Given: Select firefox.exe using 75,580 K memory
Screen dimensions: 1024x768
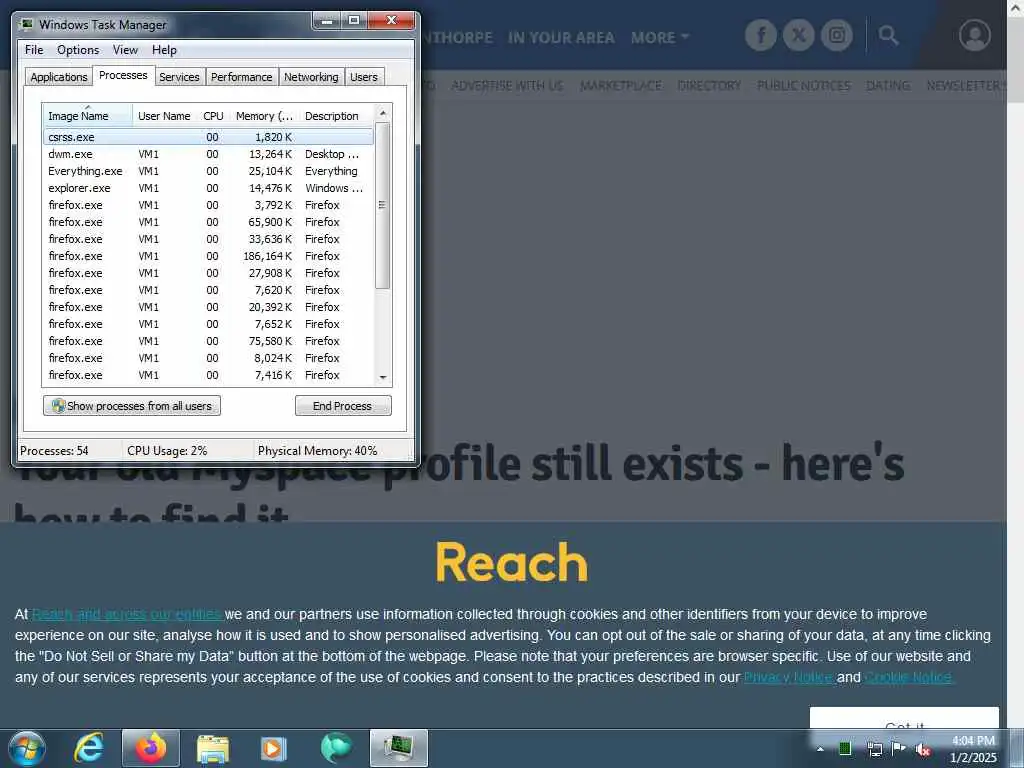Looking at the screenshot, I should tap(208, 341).
